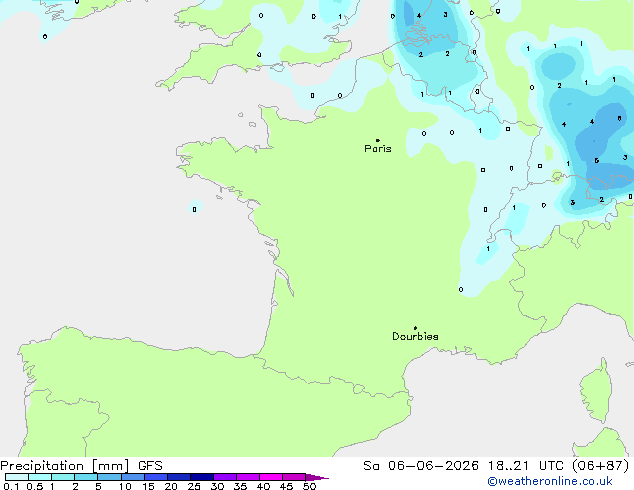Pick the 0.1–0.5 mm legend swatch
The image size is (634, 490).
pyautogui.click(x=17, y=477)
